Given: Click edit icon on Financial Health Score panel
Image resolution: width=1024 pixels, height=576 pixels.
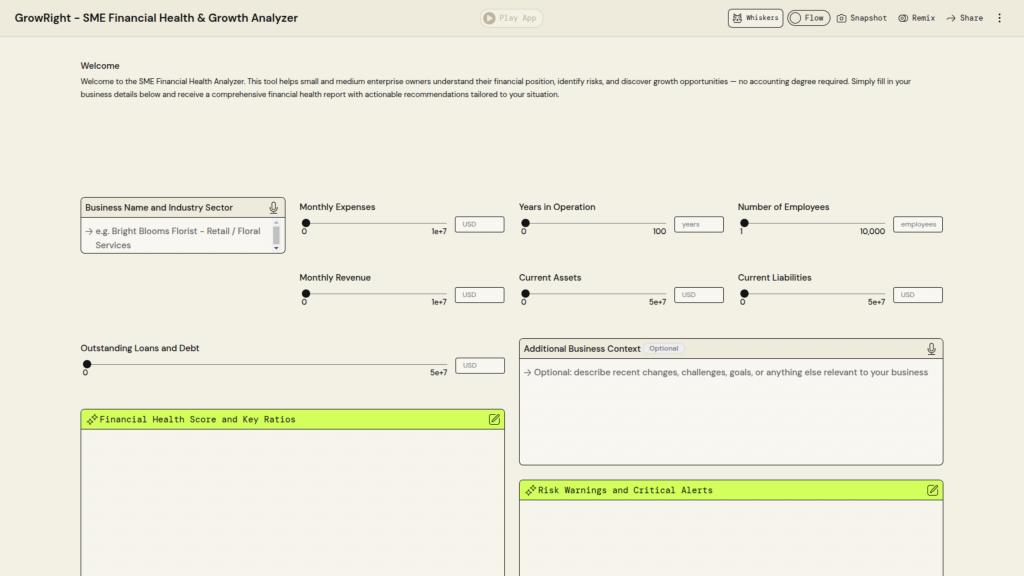Looking at the screenshot, I should pos(494,419).
